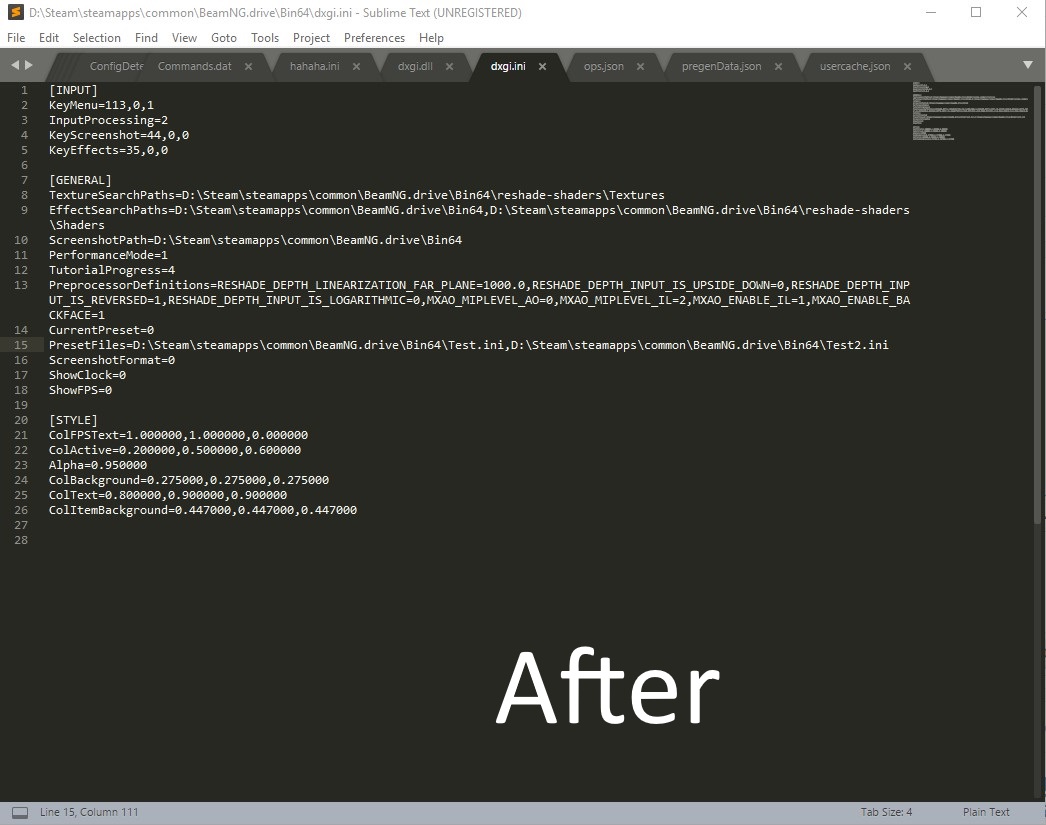Click line number 15 in the gutter
This screenshot has height=825, width=1046.
21,345
